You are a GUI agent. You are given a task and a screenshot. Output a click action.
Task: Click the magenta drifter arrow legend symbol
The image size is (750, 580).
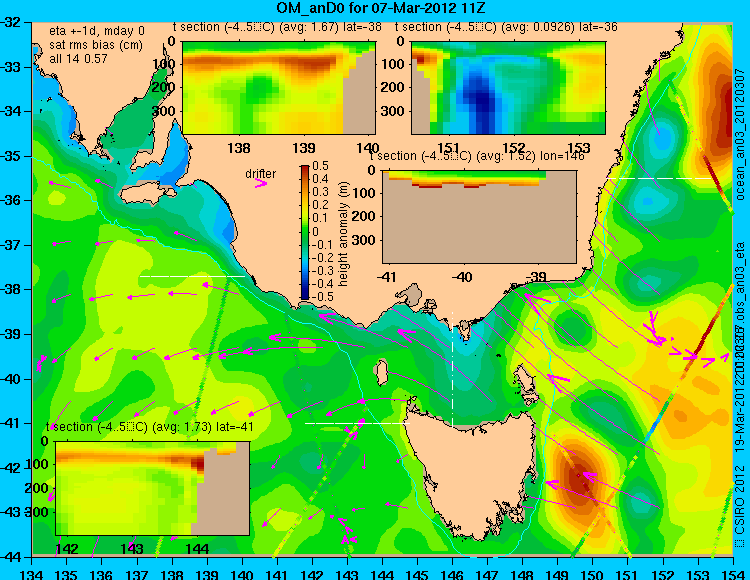click(x=261, y=183)
